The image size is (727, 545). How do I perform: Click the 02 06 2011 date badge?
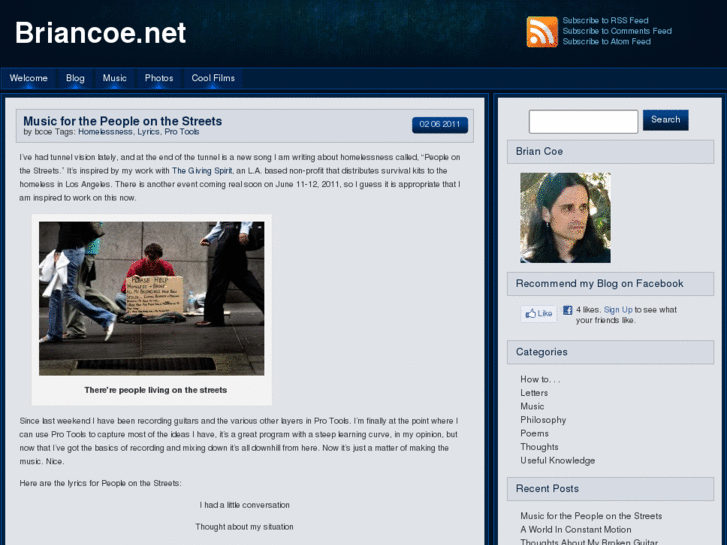pos(440,124)
